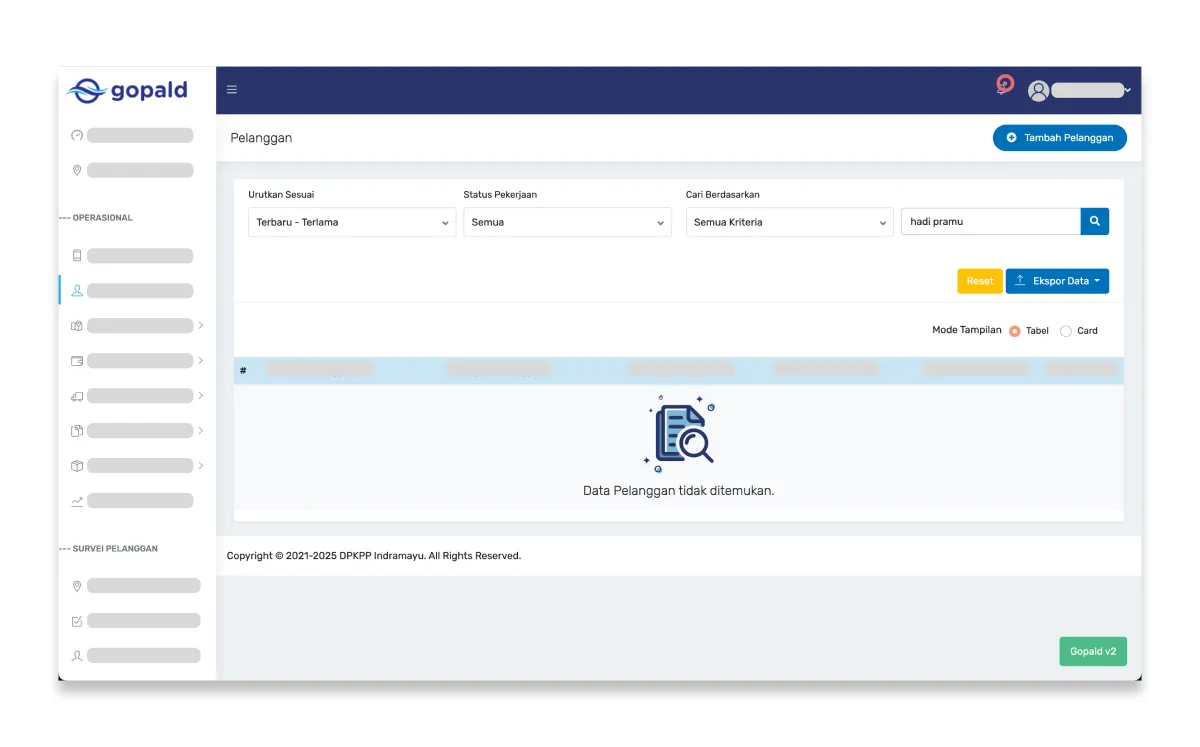Viewport: 1200px width, 747px height.
Task: Click the yellow Reset filter button
Action: pyautogui.click(x=979, y=281)
